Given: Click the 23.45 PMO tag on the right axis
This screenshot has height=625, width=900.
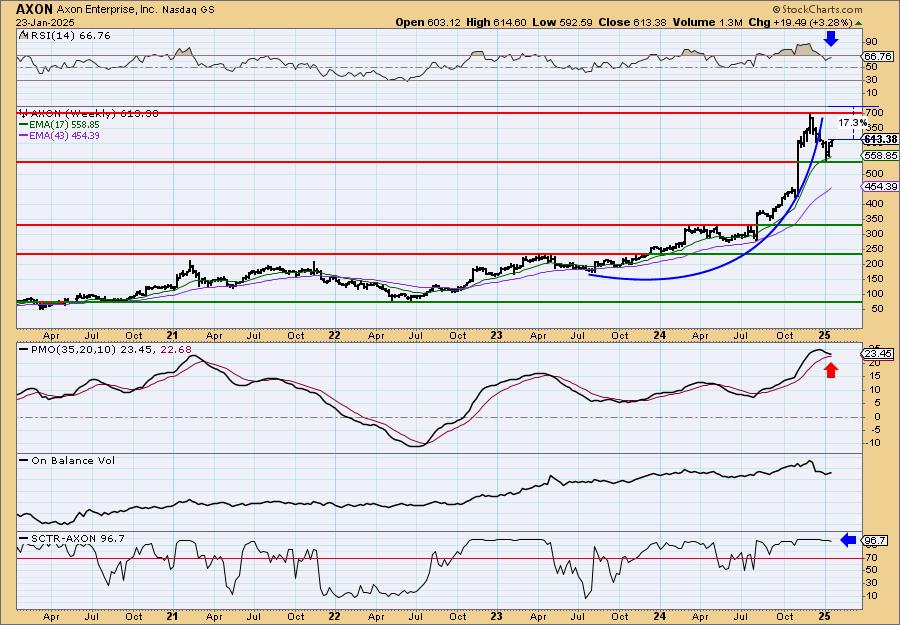Looking at the screenshot, I should [x=878, y=354].
